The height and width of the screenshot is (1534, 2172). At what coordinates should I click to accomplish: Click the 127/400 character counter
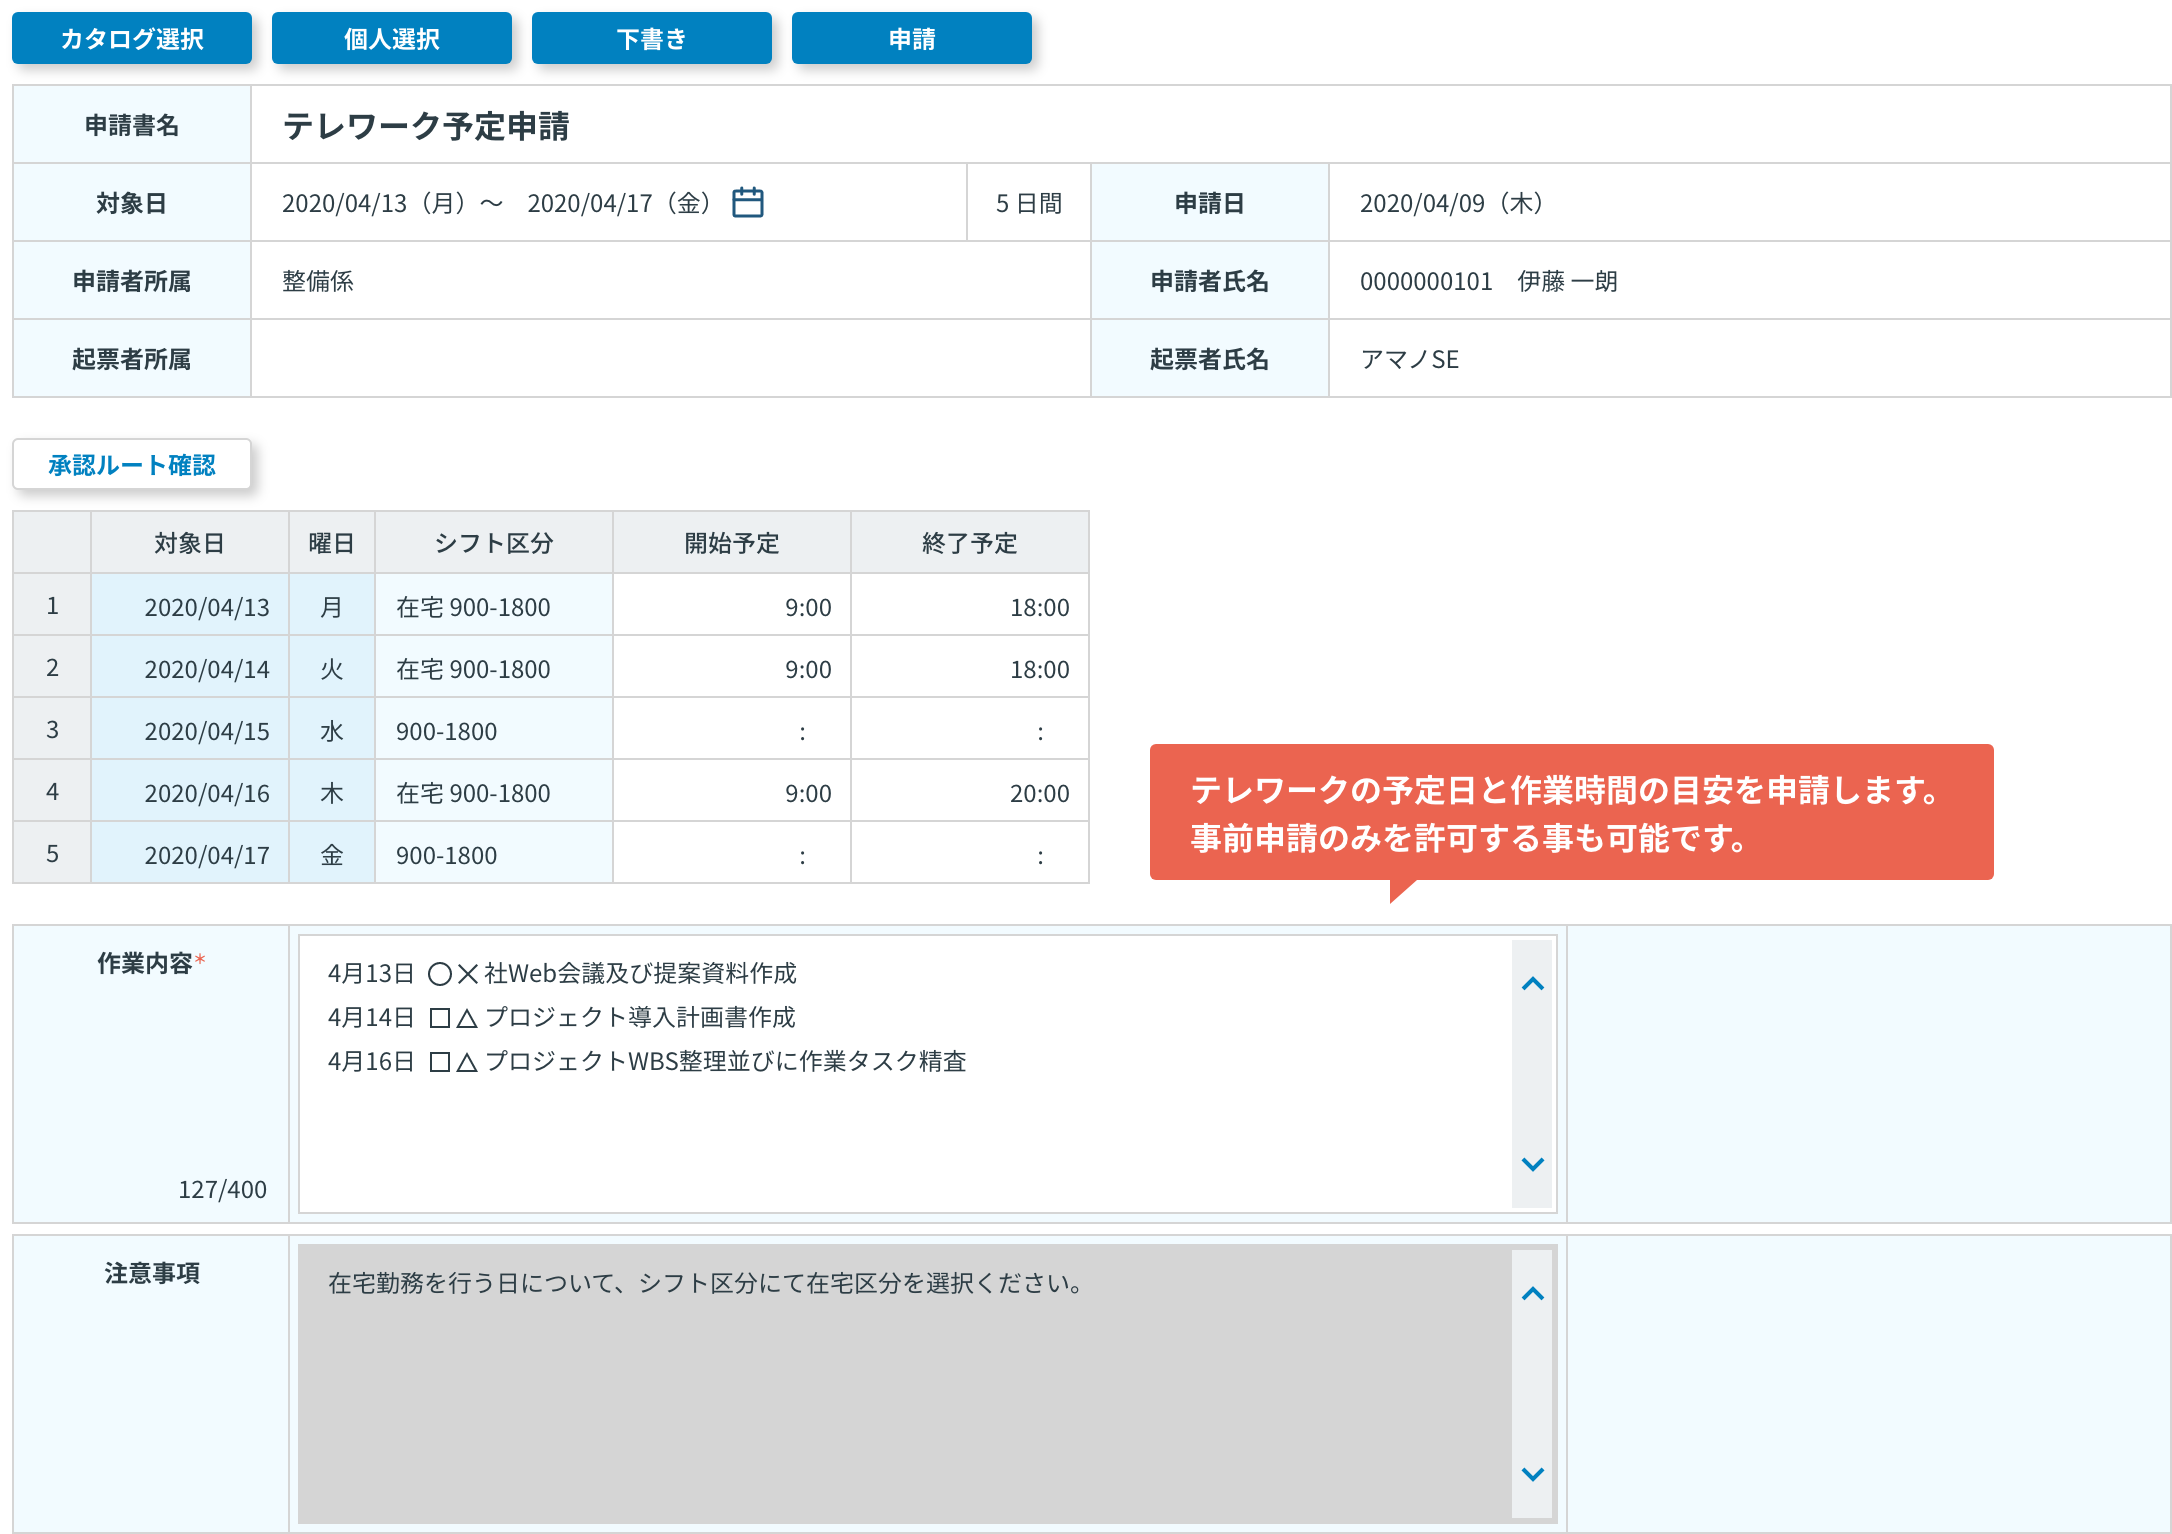(x=222, y=1189)
